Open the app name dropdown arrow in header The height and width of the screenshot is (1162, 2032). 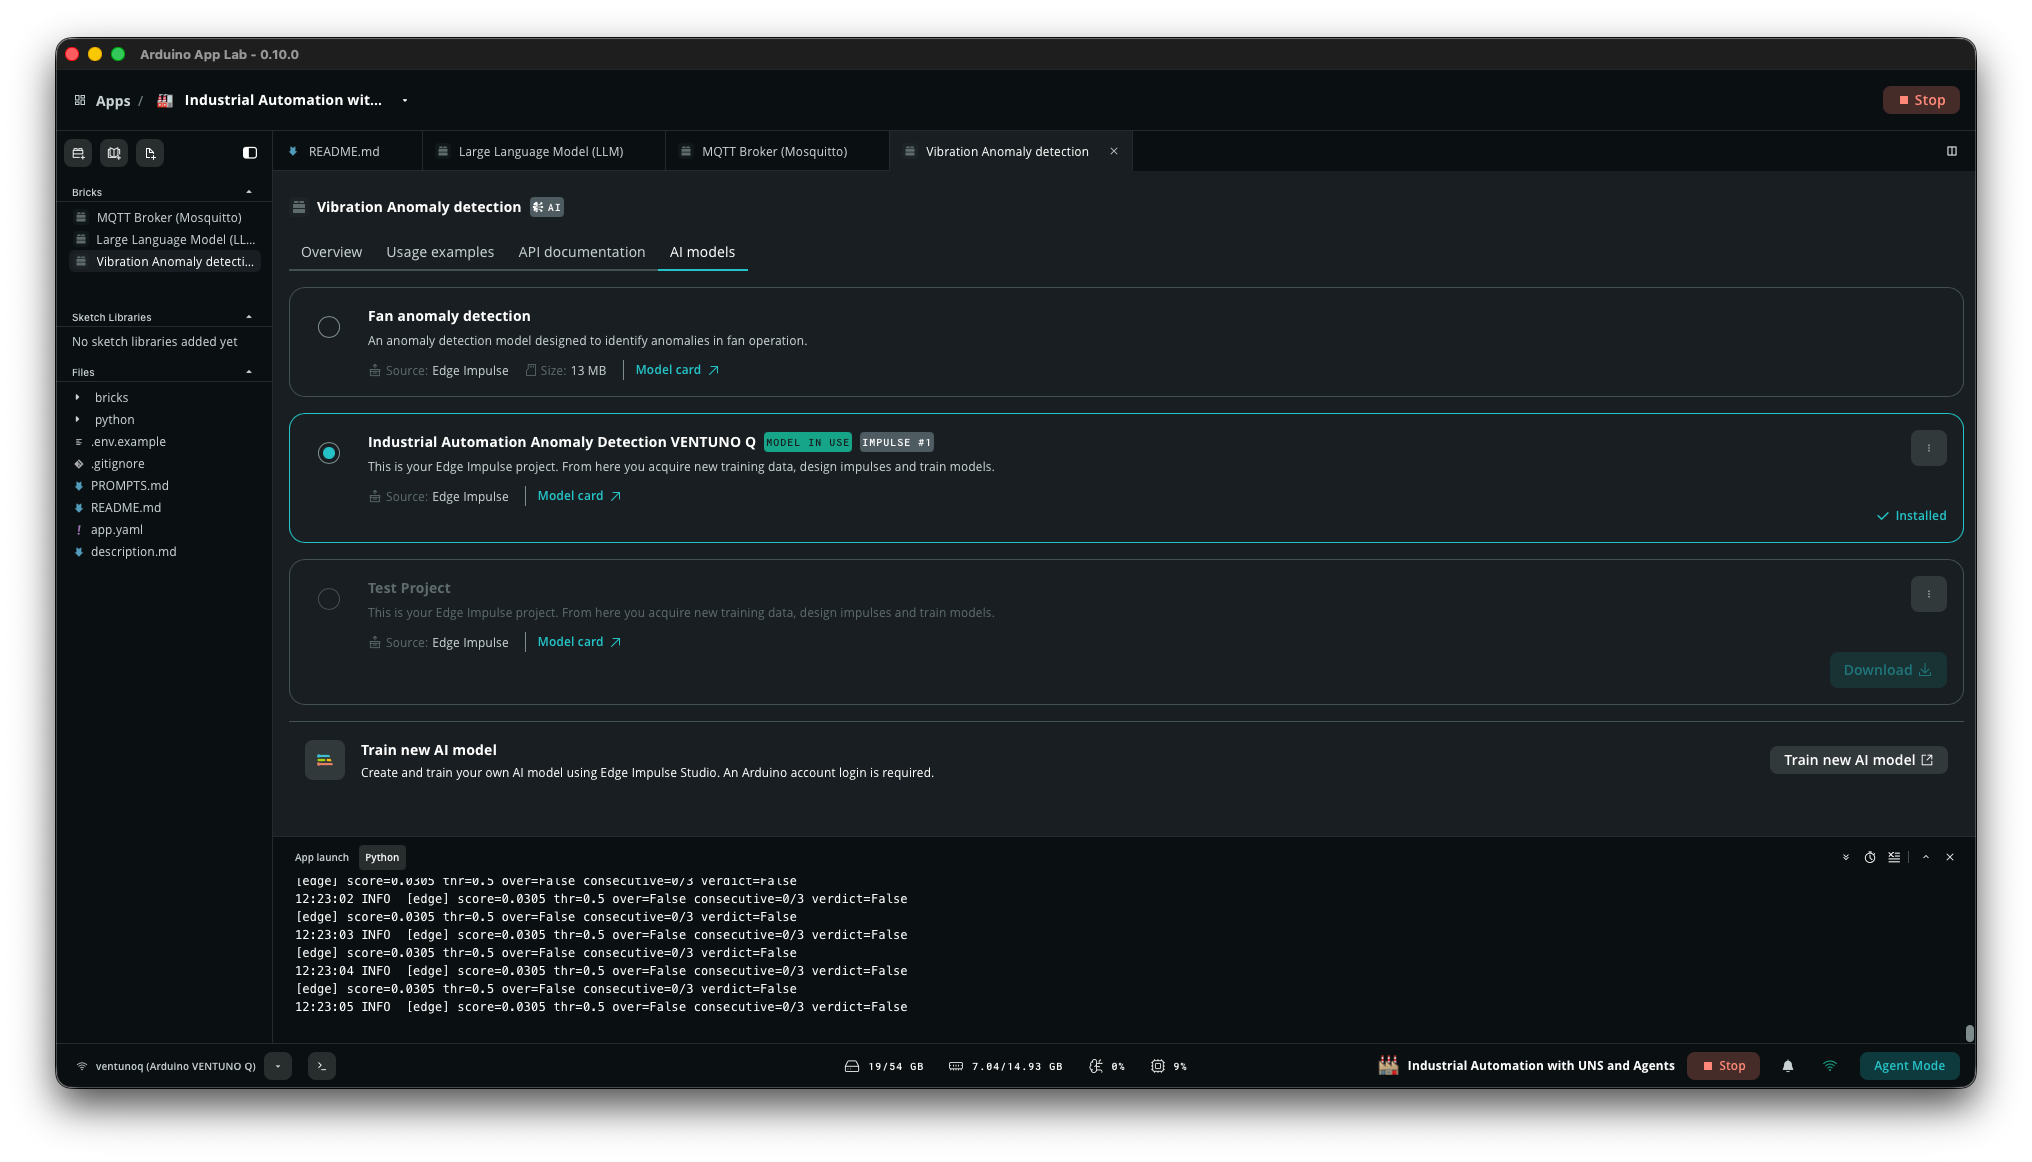pyautogui.click(x=405, y=100)
